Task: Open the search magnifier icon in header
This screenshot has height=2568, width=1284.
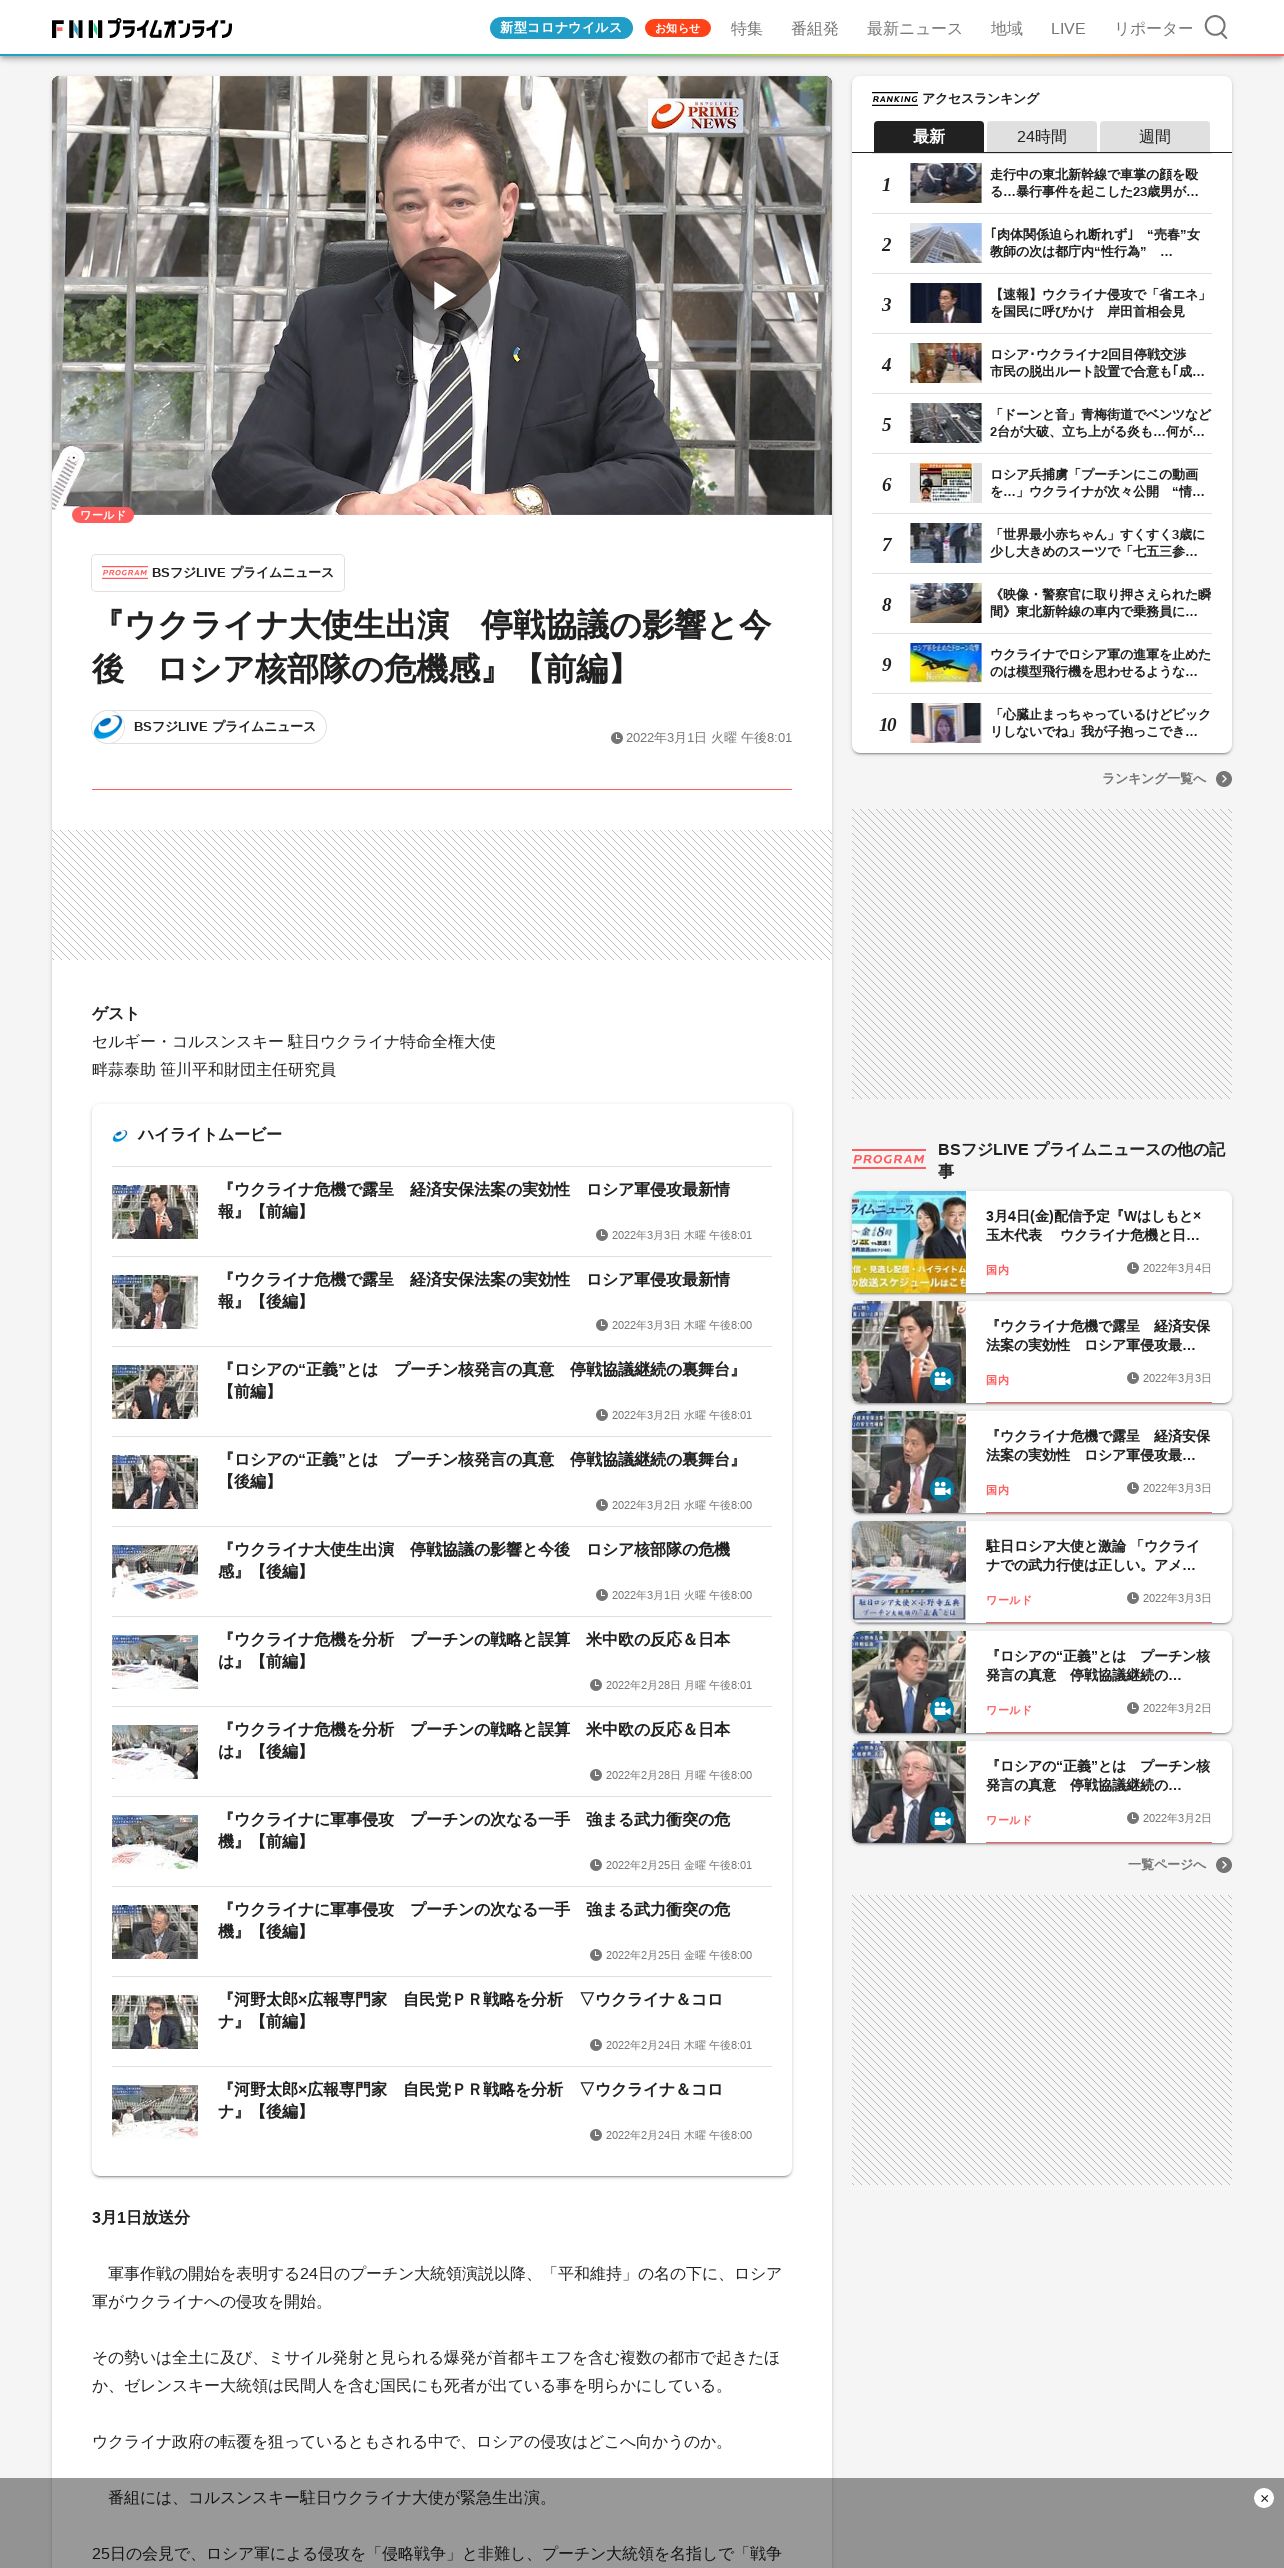Action: click(x=1215, y=27)
